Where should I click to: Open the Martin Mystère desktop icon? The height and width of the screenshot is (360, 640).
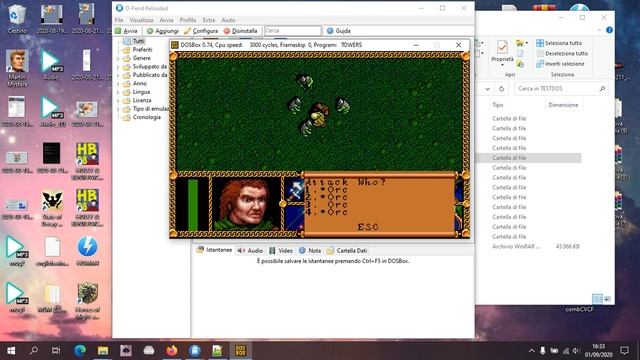pyautogui.click(x=17, y=68)
